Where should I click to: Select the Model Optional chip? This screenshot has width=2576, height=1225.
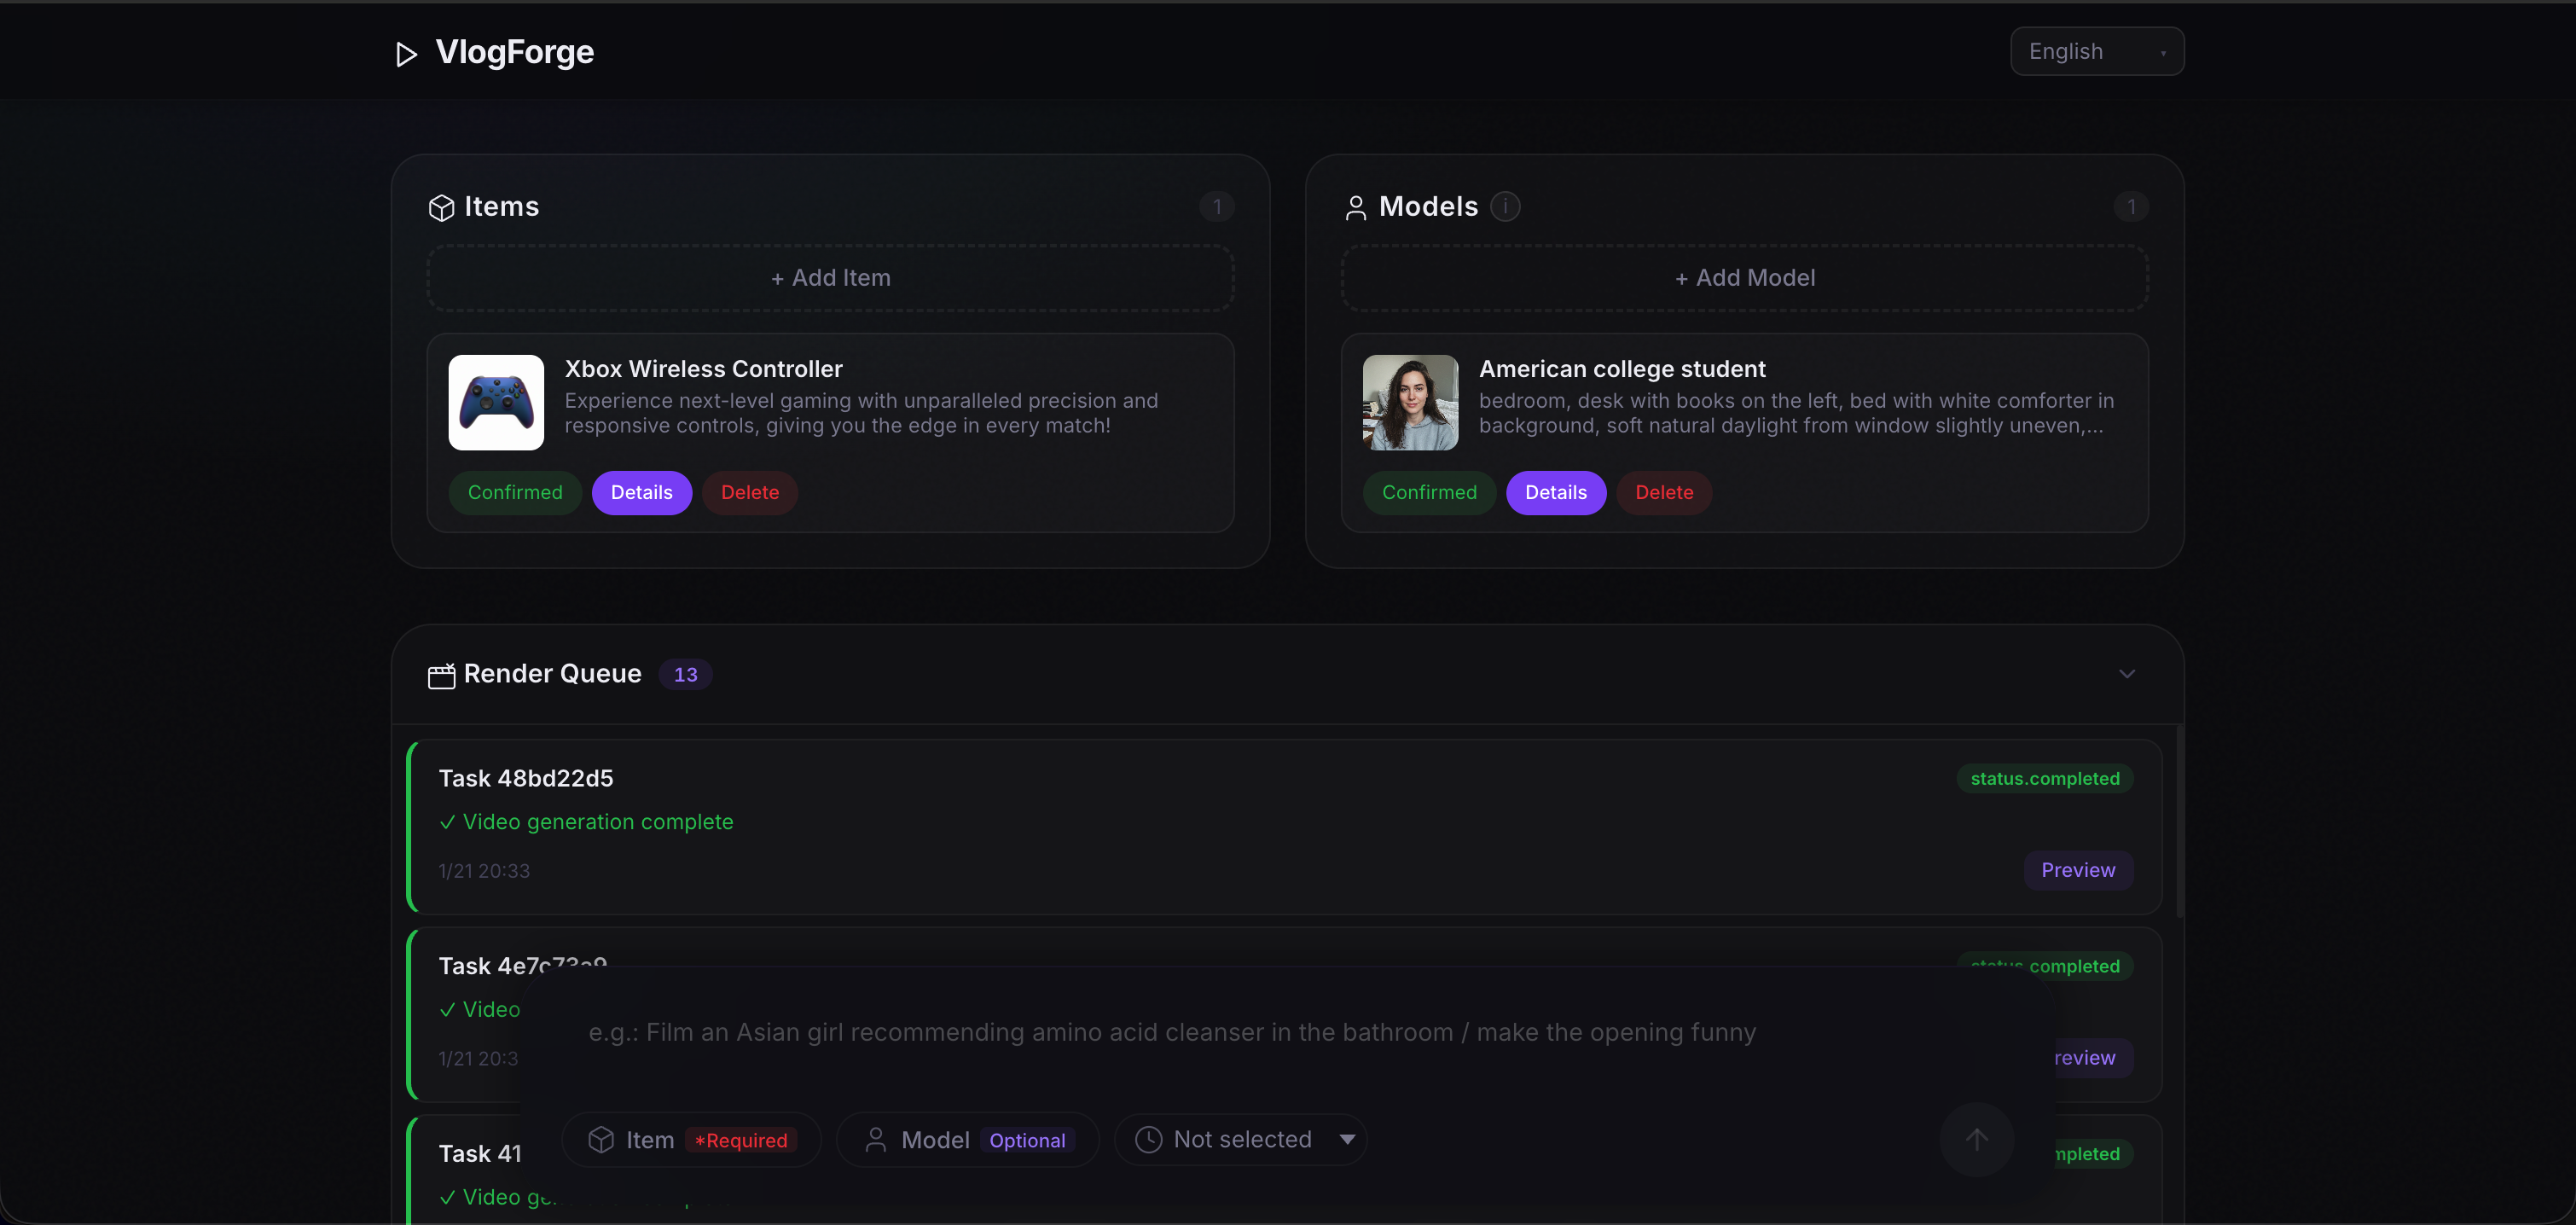pyautogui.click(x=967, y=1139)
